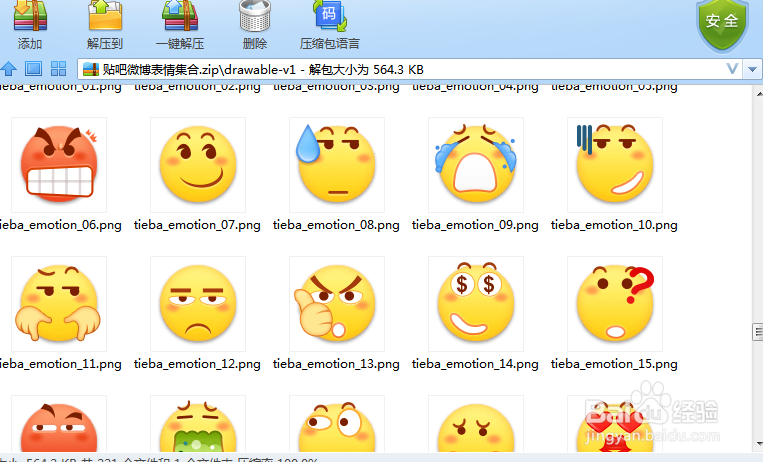The image size is (763, 462).
Task: Click the green 安全 shield badge
Action: tap(722, 24)
